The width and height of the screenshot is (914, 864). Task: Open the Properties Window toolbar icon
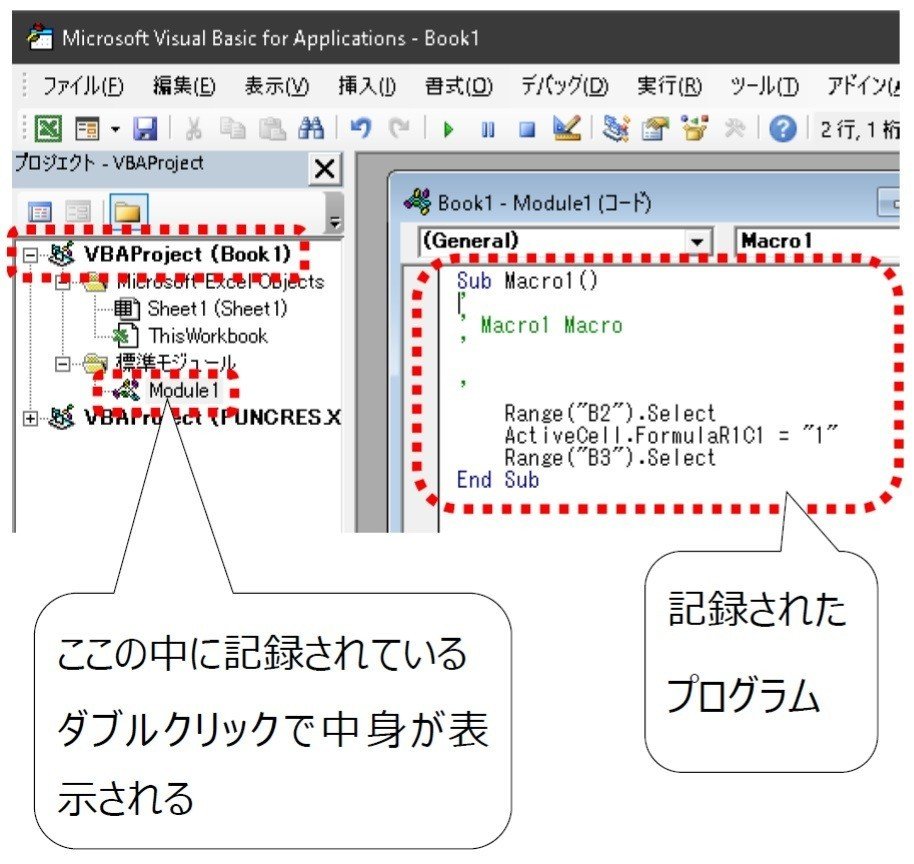655,128
